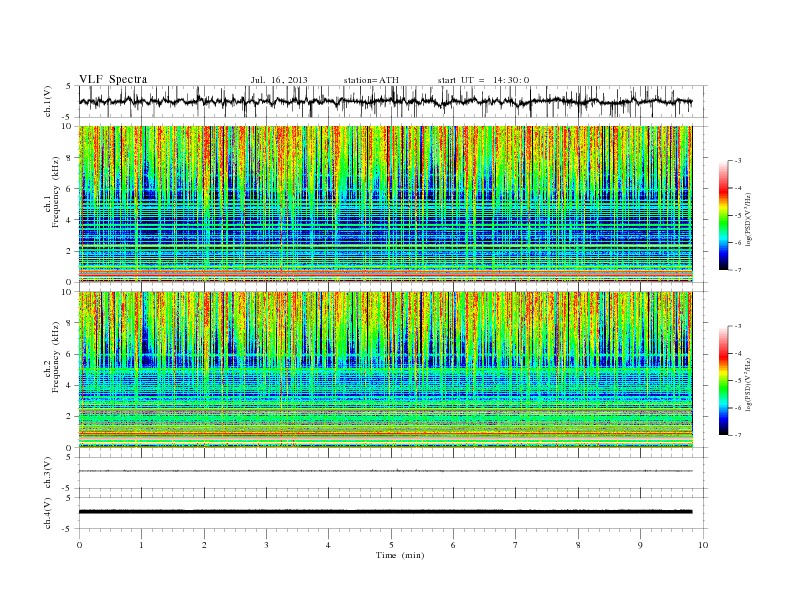Click the ch.1 spectrogram panel
The width and height of the screenshot is (792, 612).
click(x=385, y=204)
